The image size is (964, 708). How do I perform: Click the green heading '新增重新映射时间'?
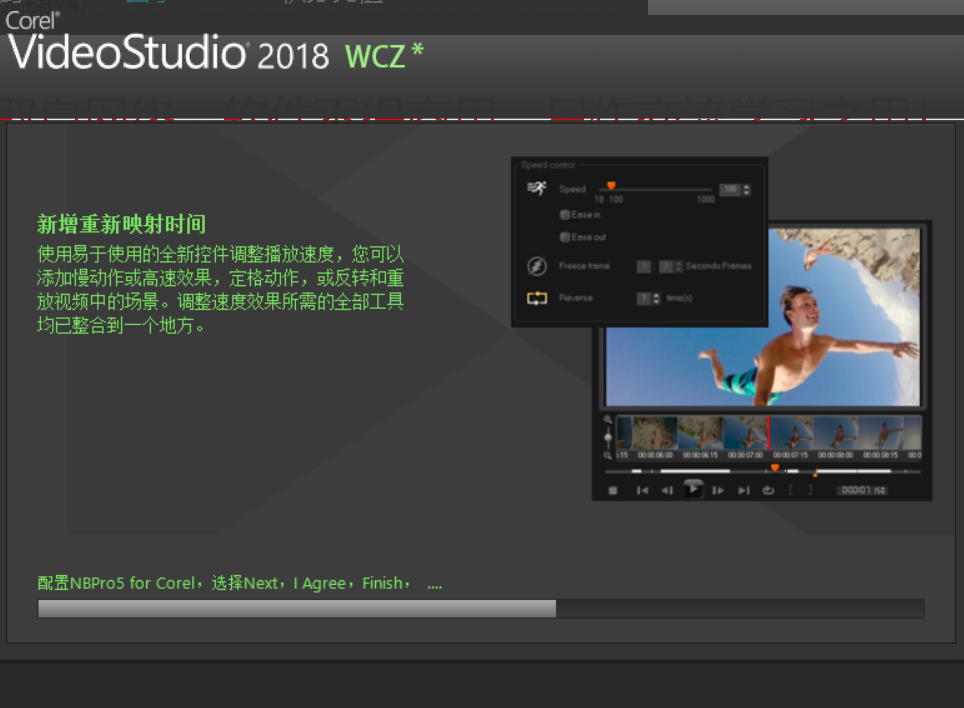121,224
